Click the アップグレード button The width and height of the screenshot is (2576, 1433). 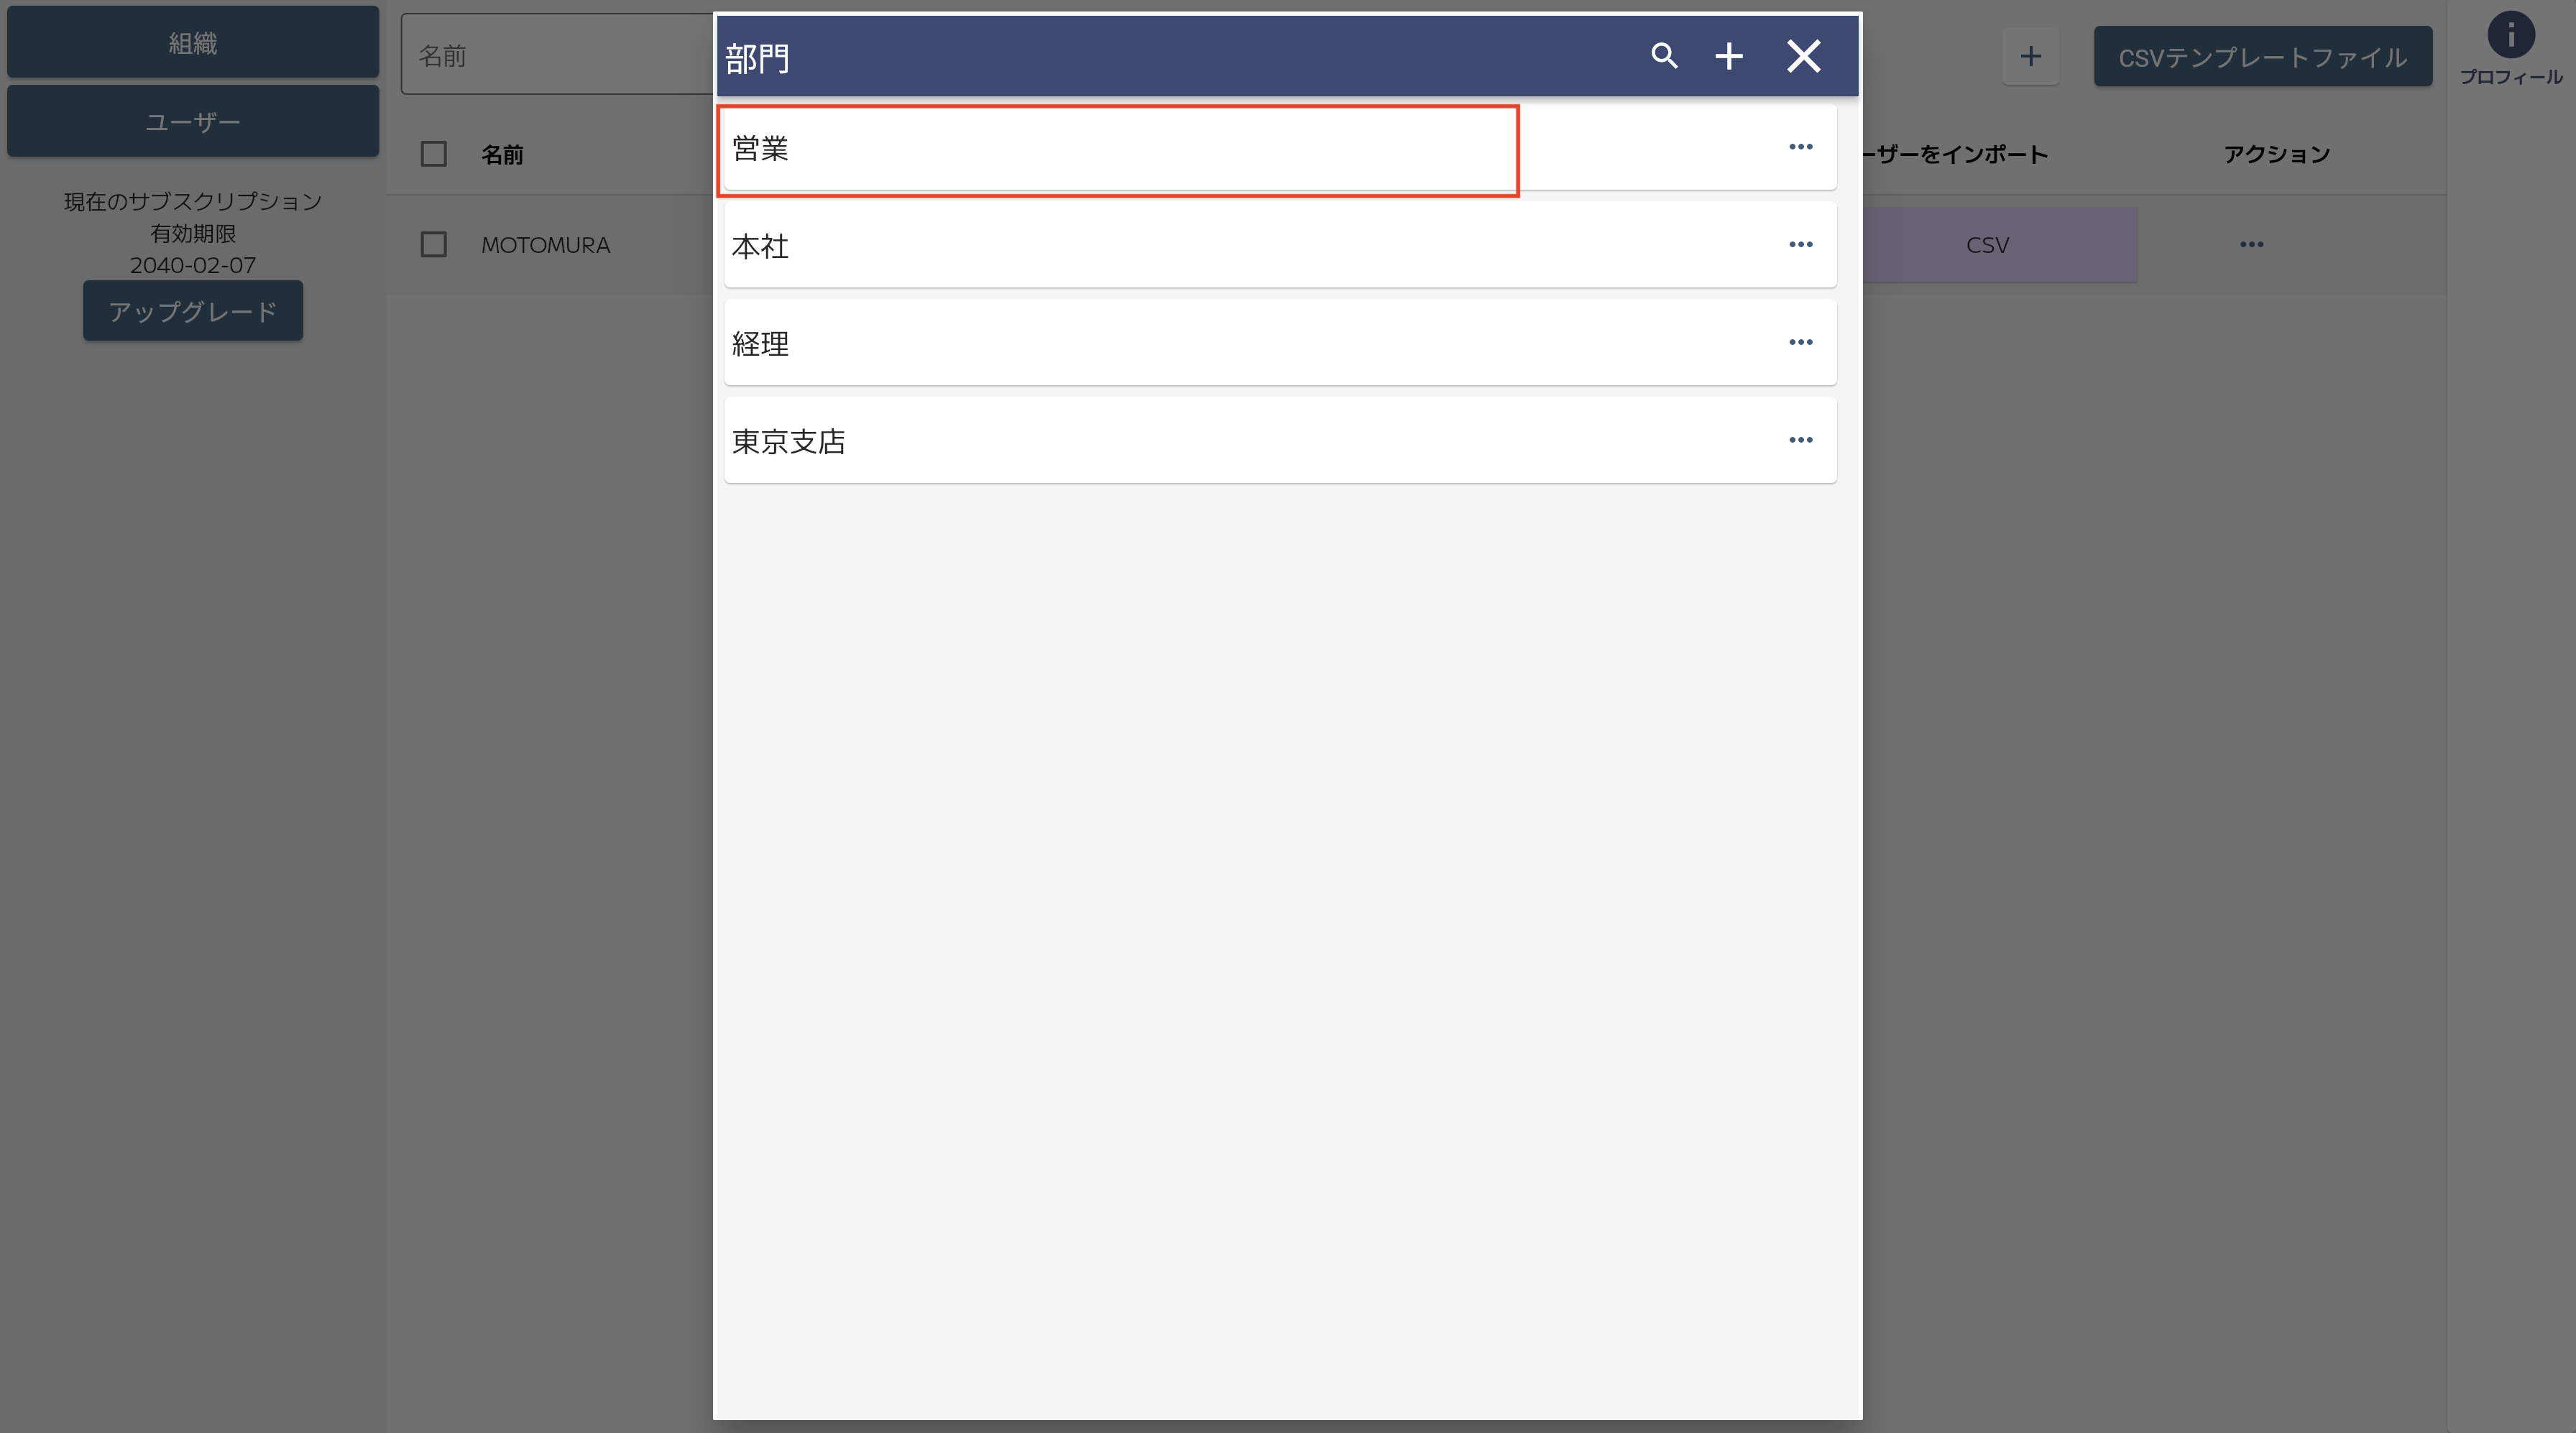tap(193, 312)
